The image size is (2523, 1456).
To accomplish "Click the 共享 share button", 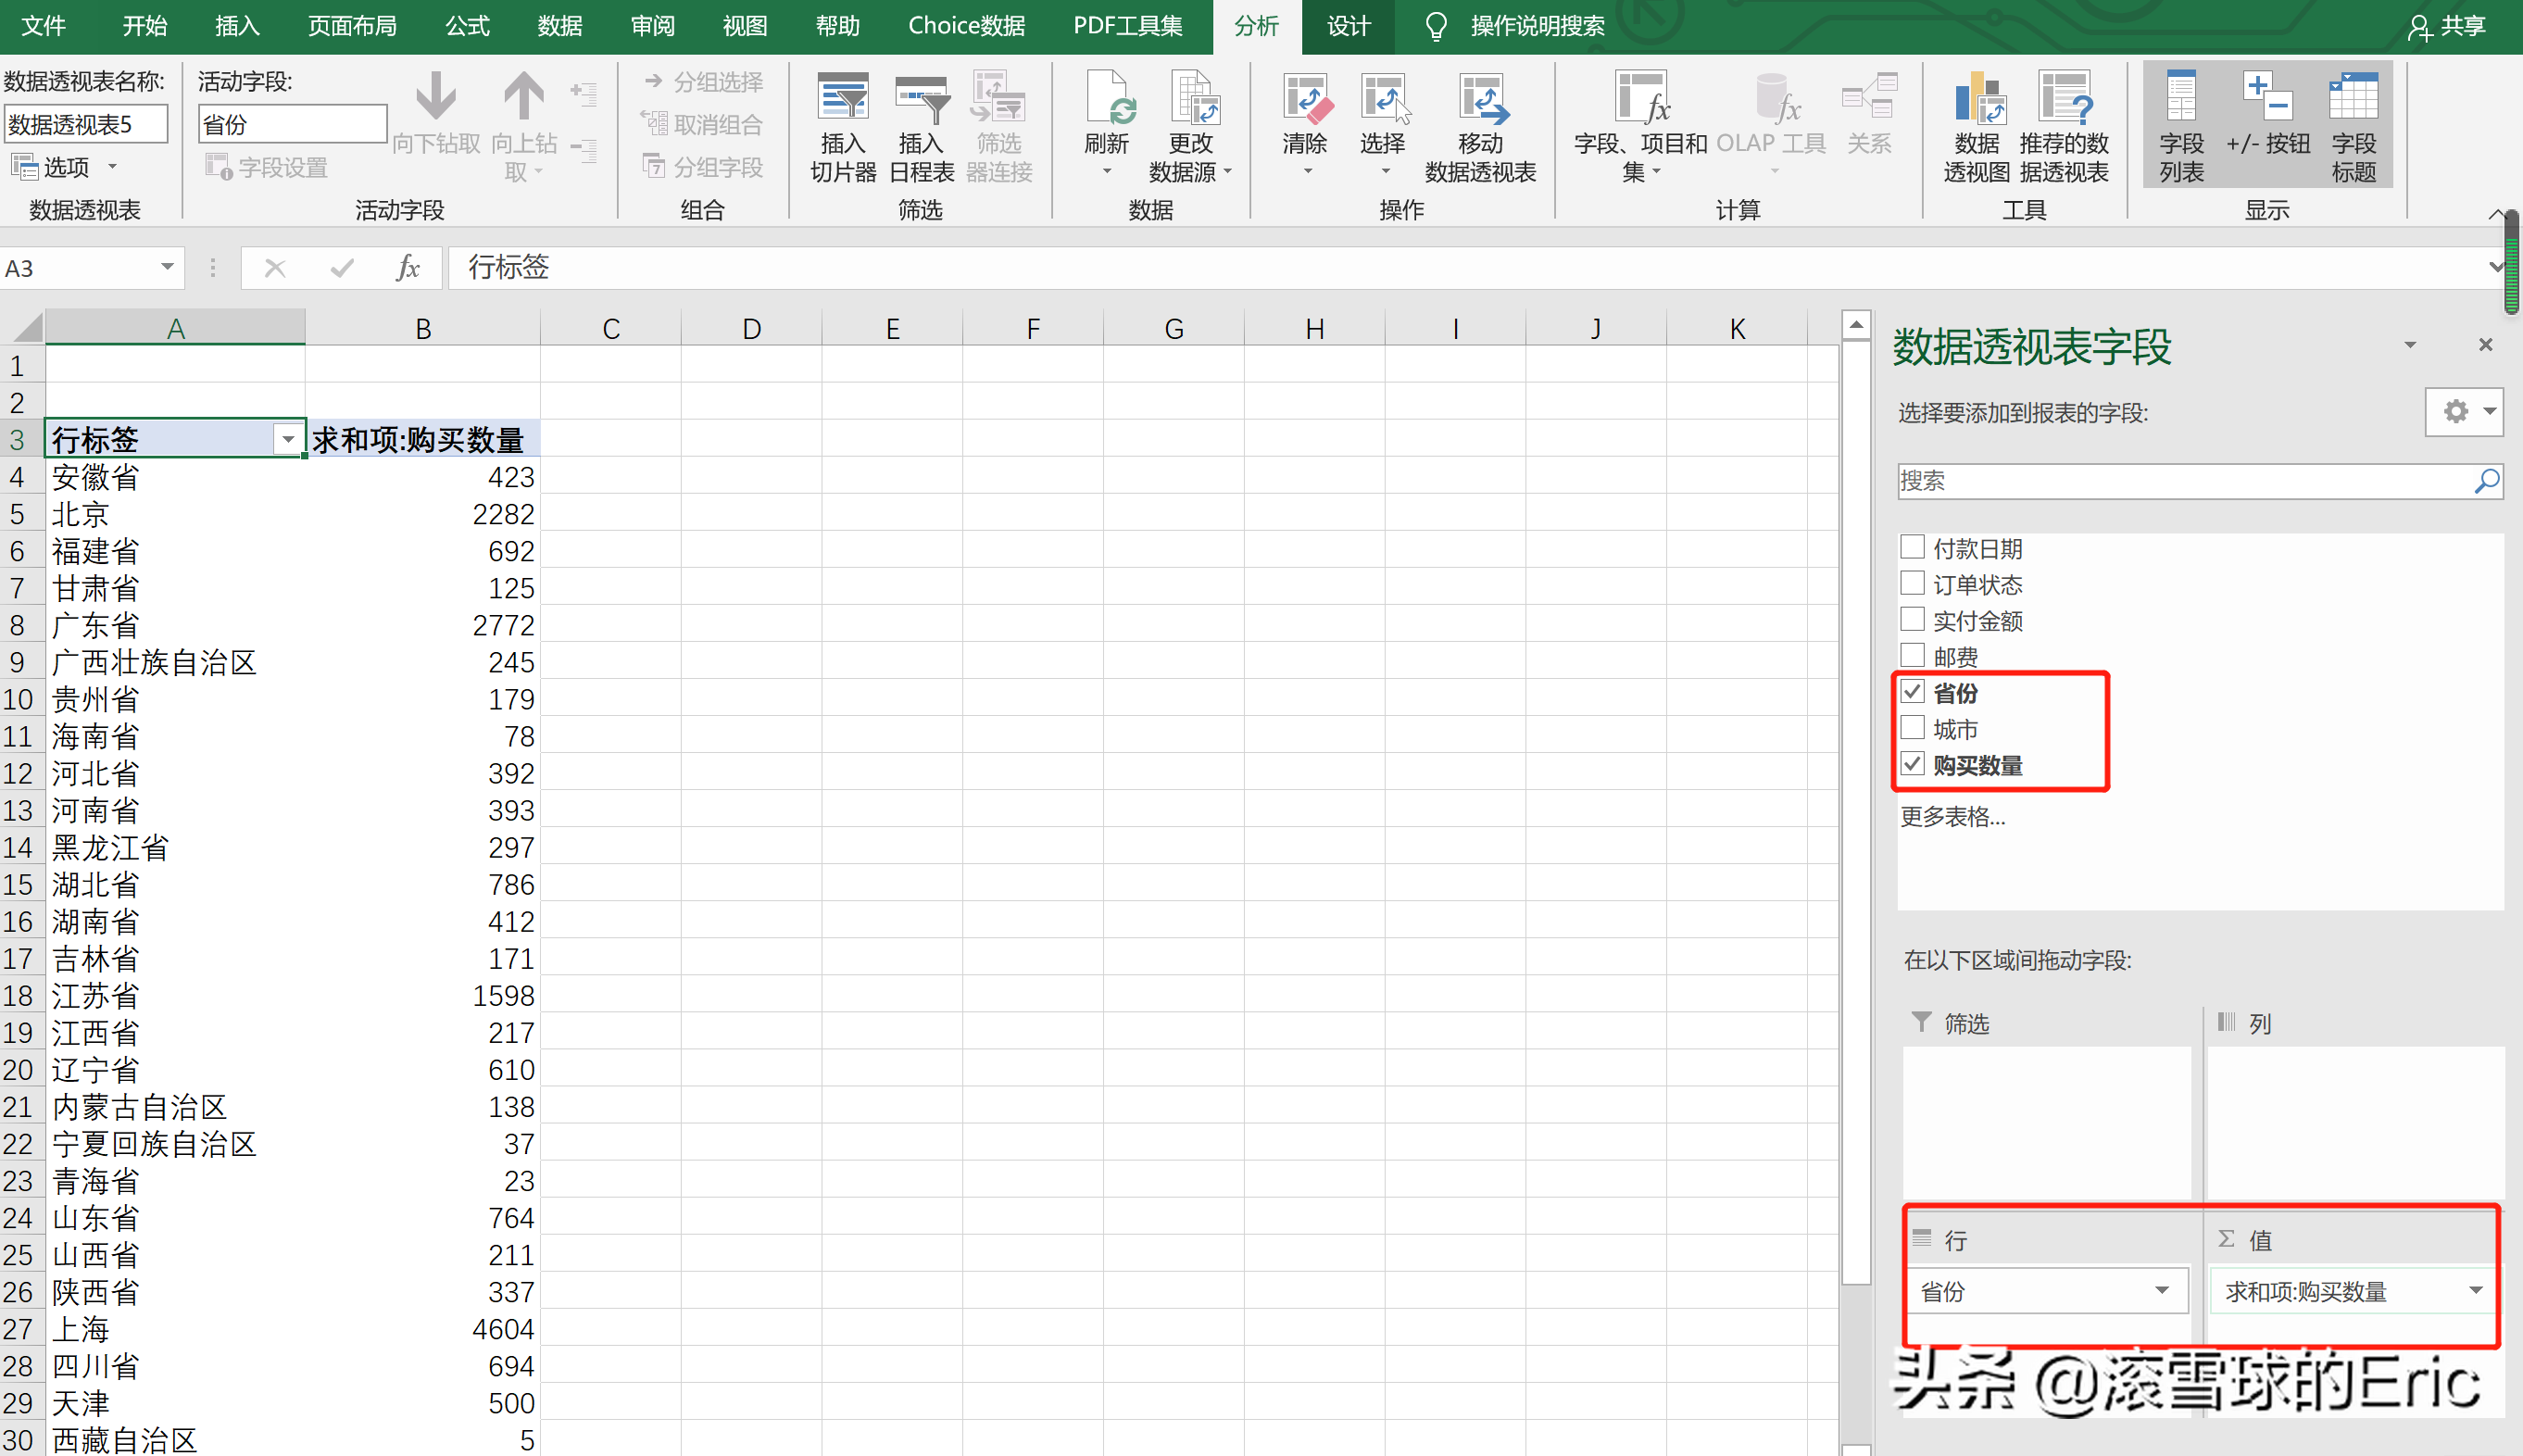I will pos(2448,26).
